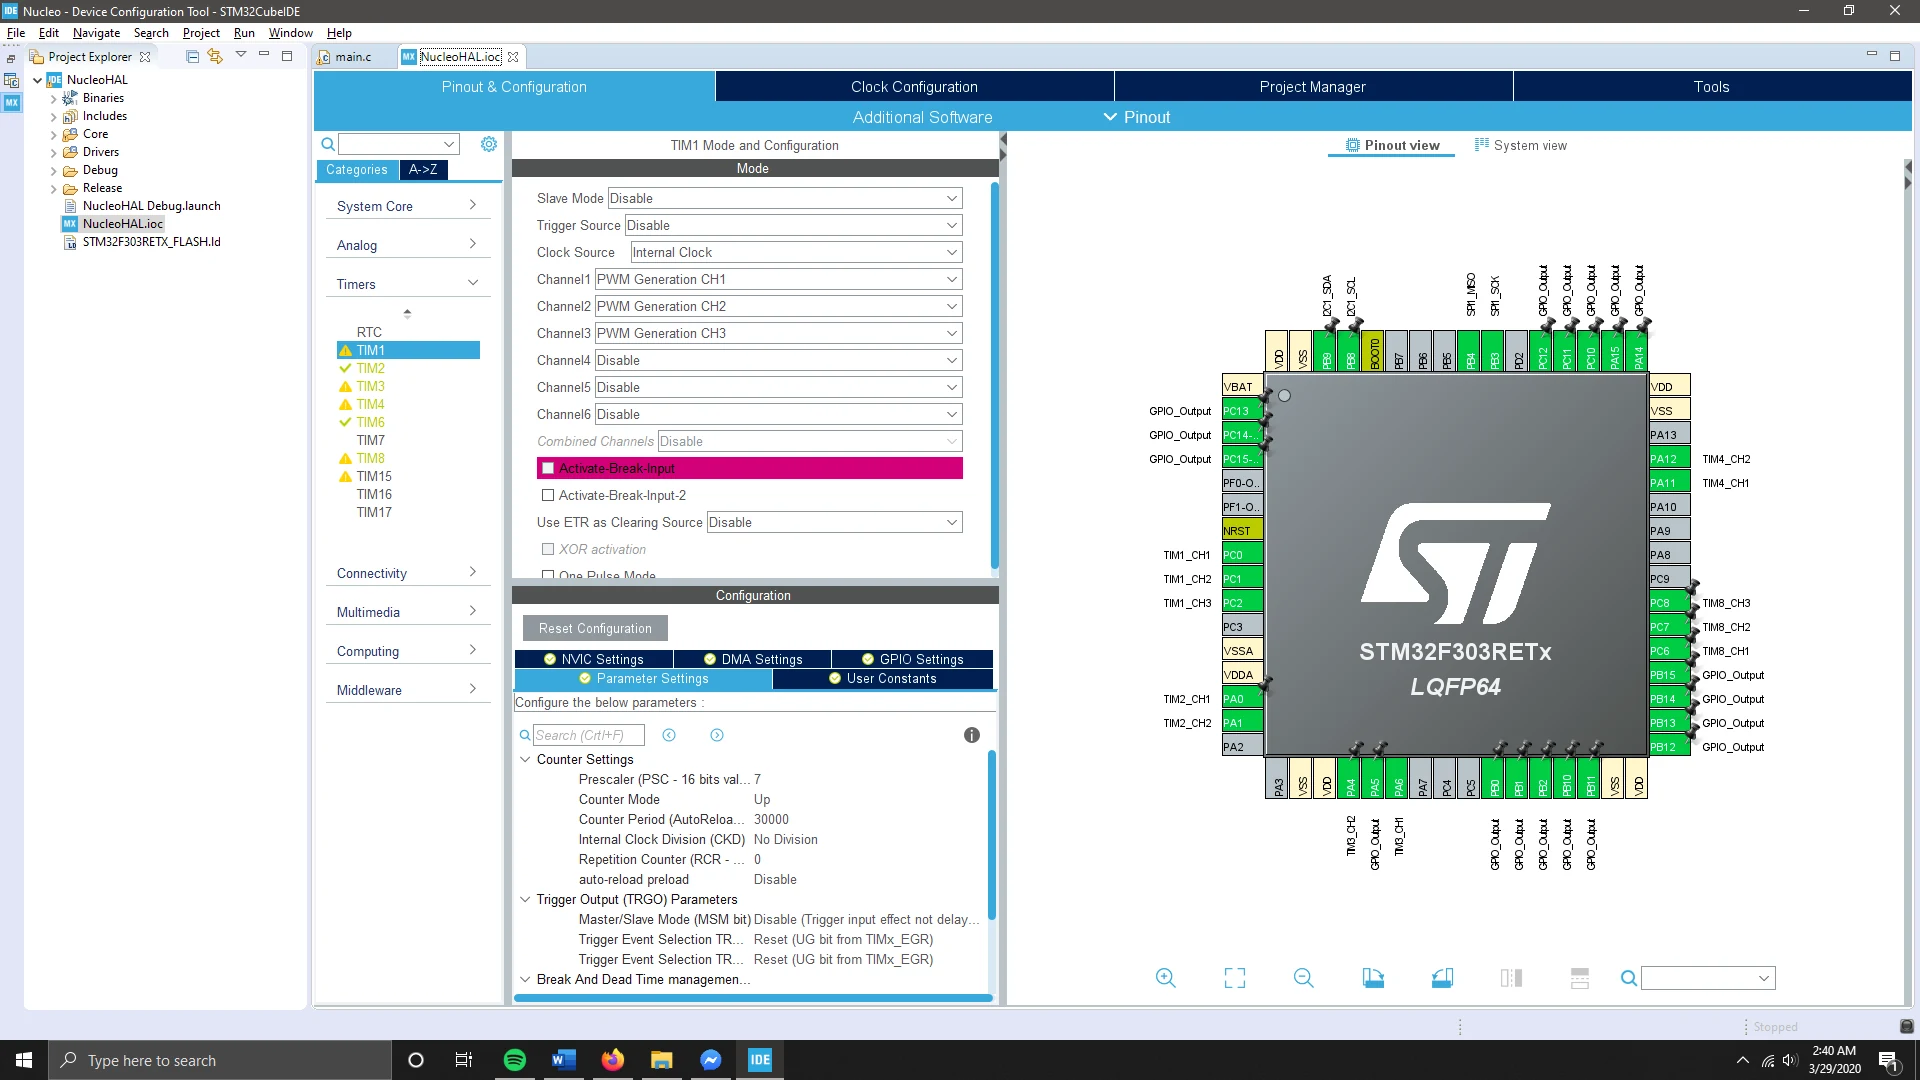Open the GPIO Settings tab

click(x=913, y=659)
